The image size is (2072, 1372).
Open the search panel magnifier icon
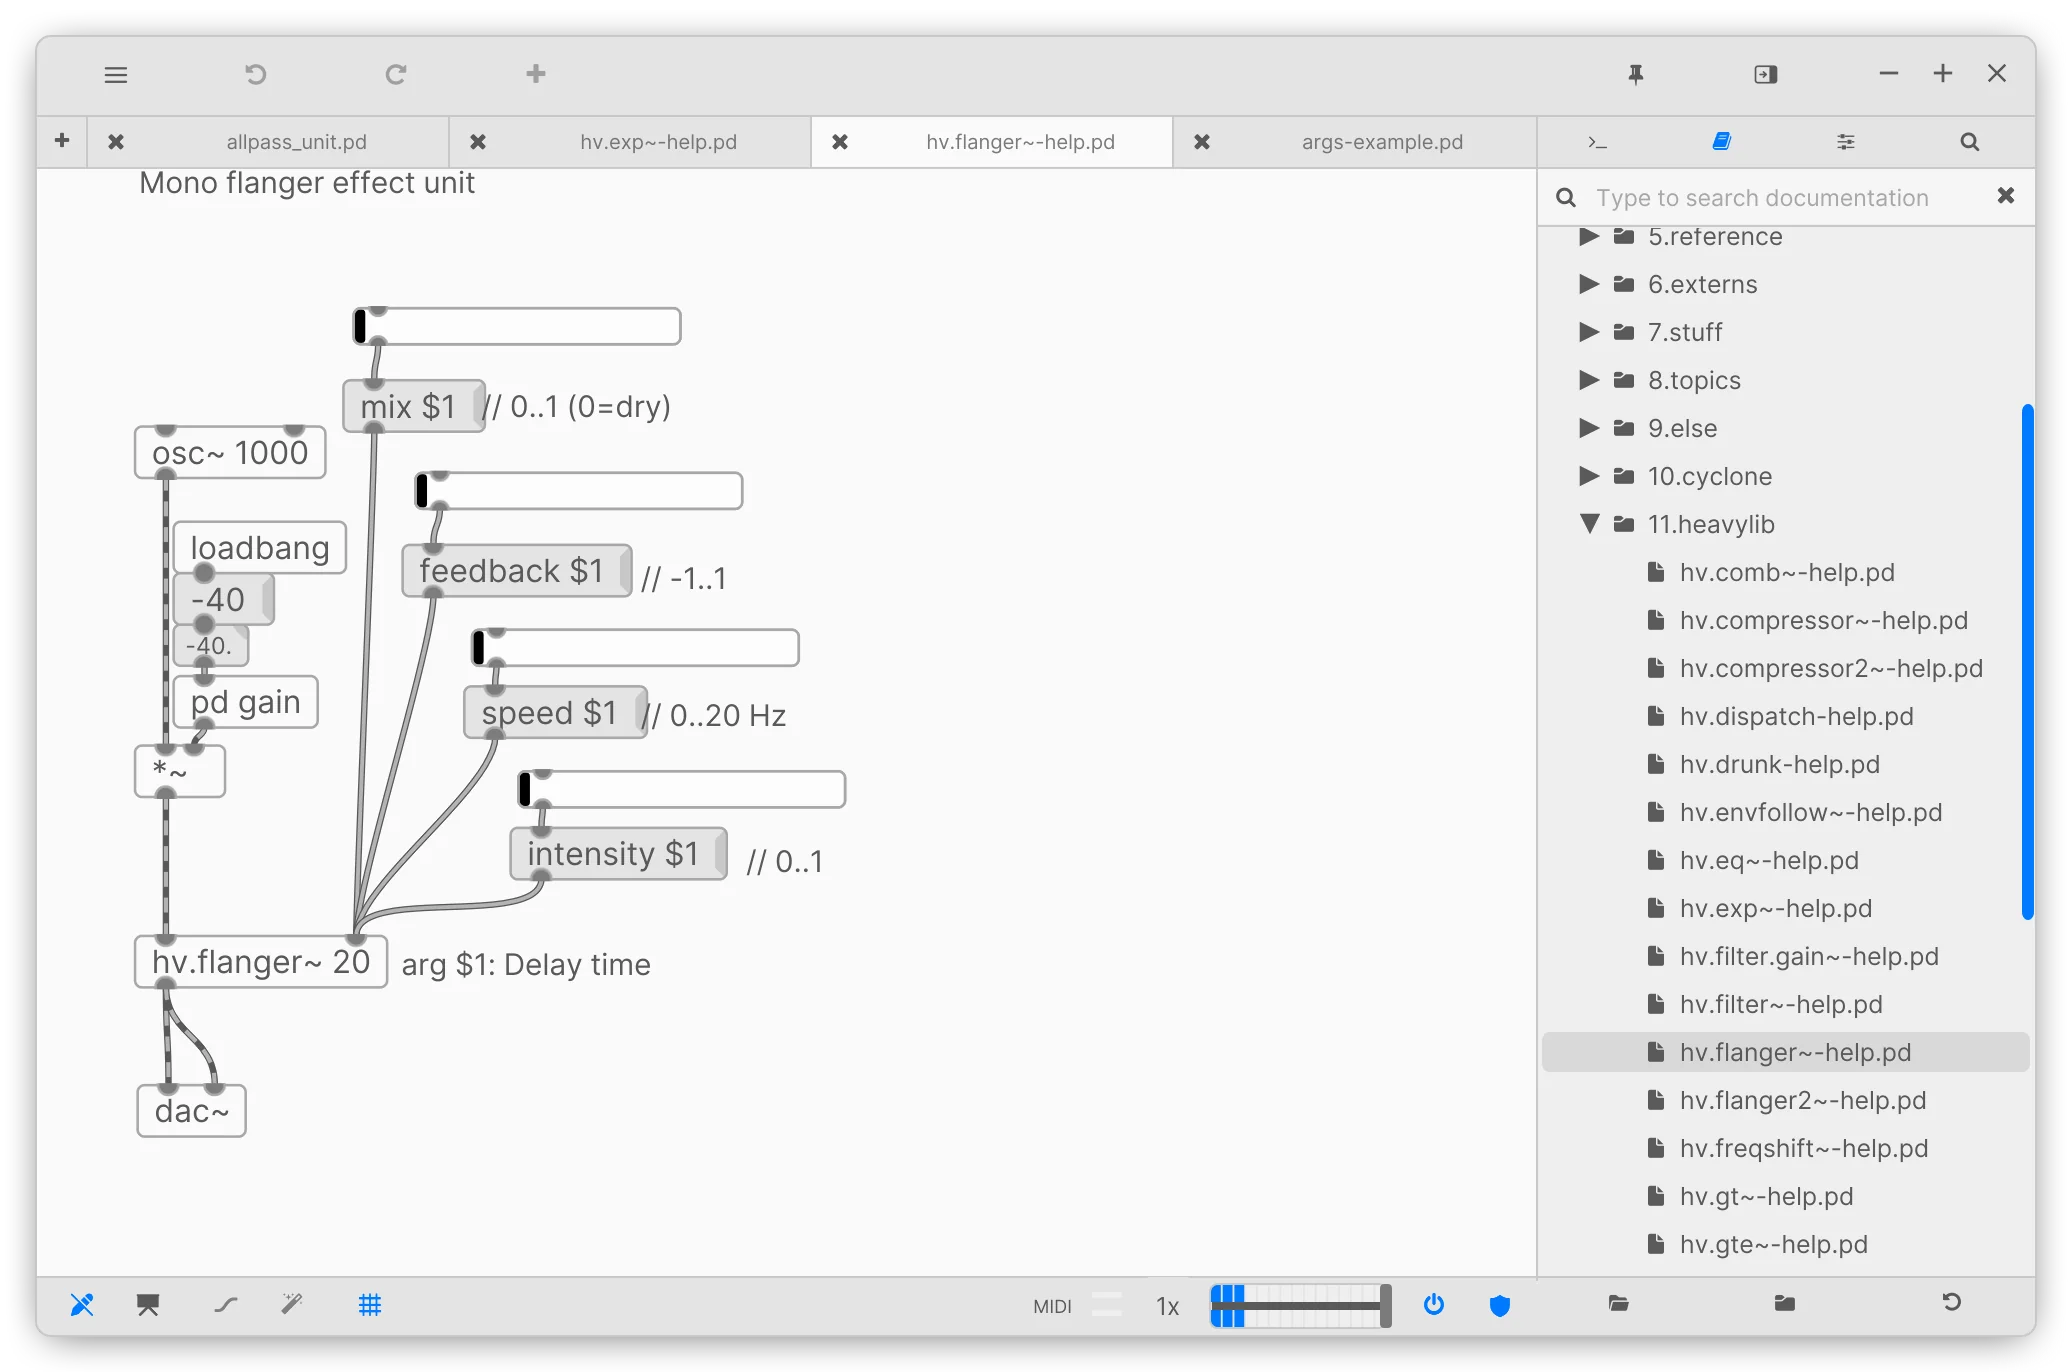coord(1970,142)
